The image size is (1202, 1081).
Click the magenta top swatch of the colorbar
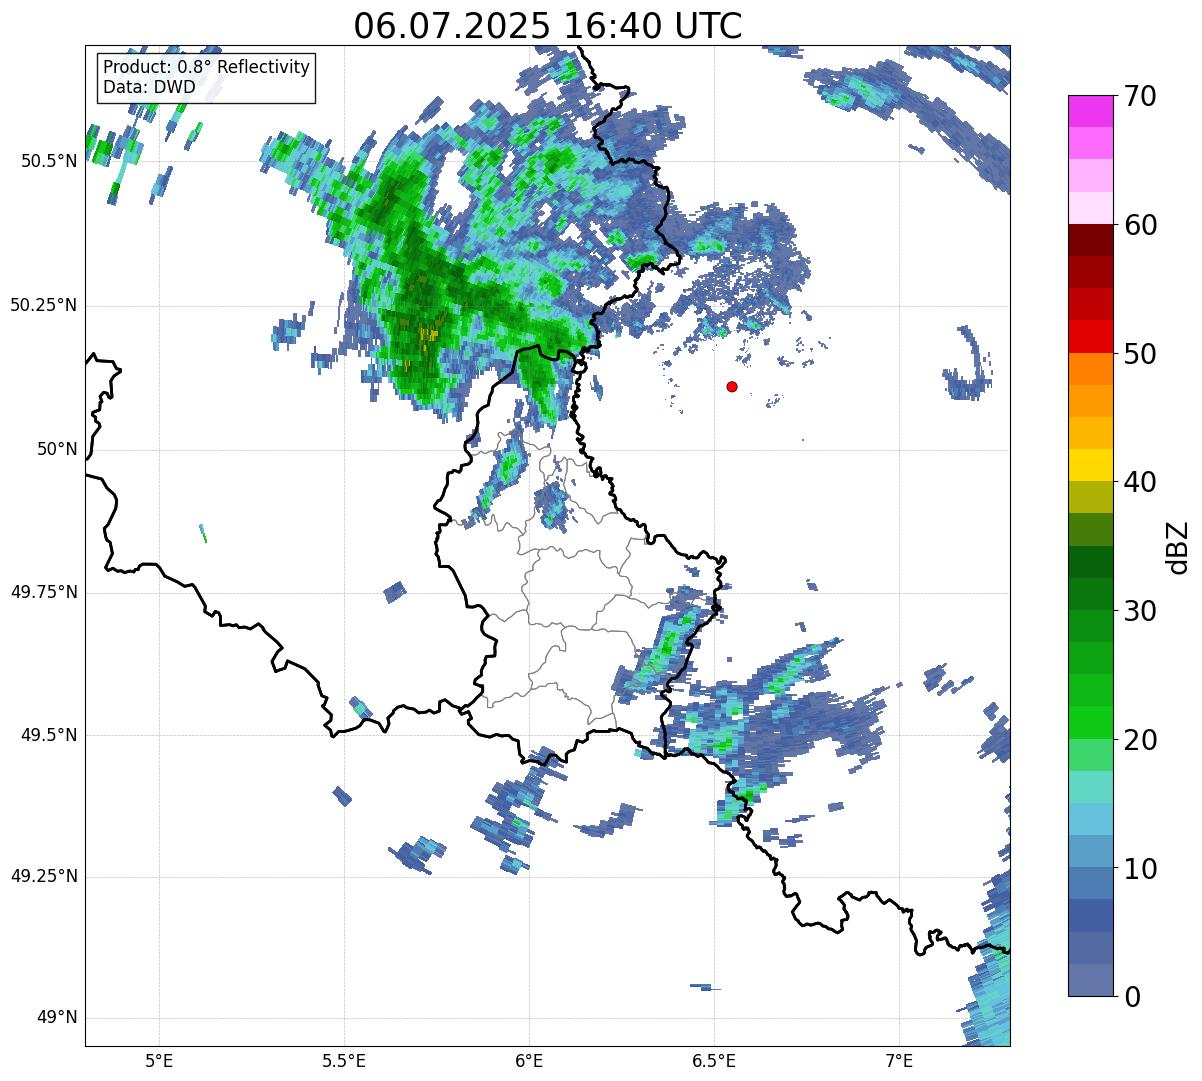(x=1090, y=111)
